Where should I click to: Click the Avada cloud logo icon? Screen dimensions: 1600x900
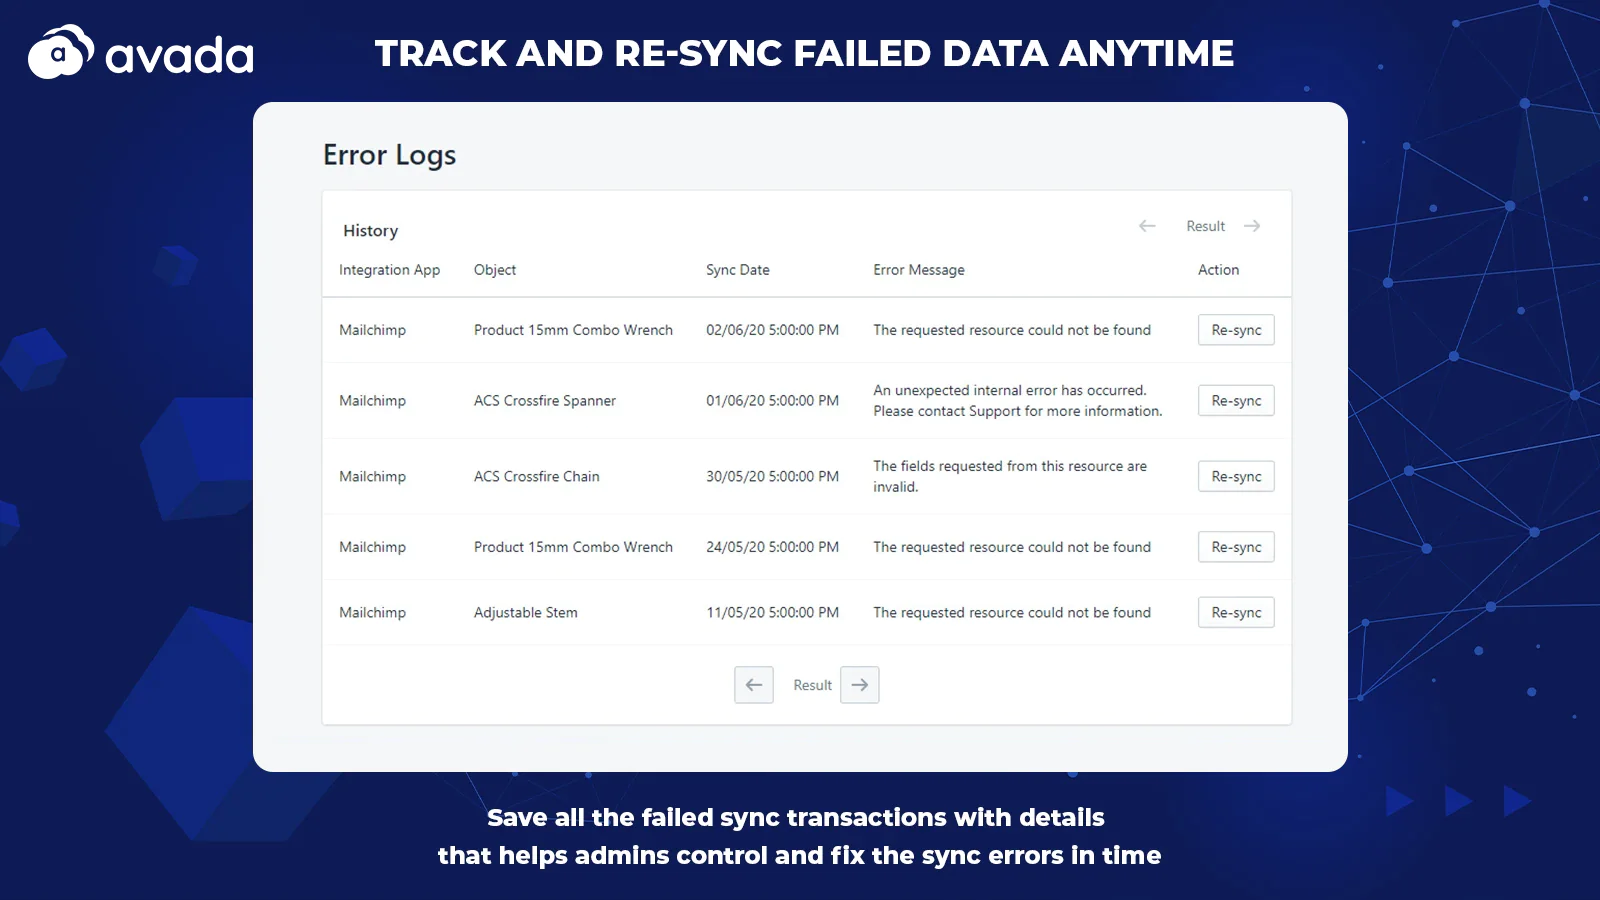[x=60, y=52]
